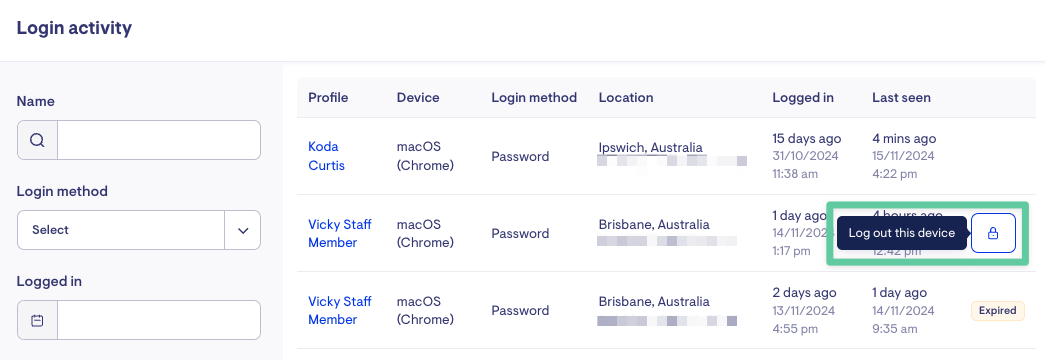Open Vicky Staff Member link in third row

point(340,310)
